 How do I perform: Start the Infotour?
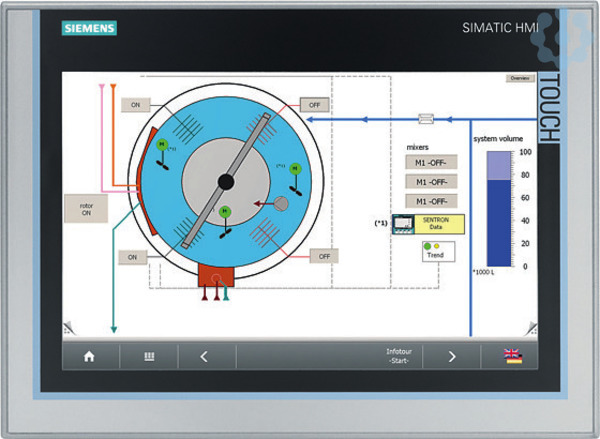[x=399, y=356]
